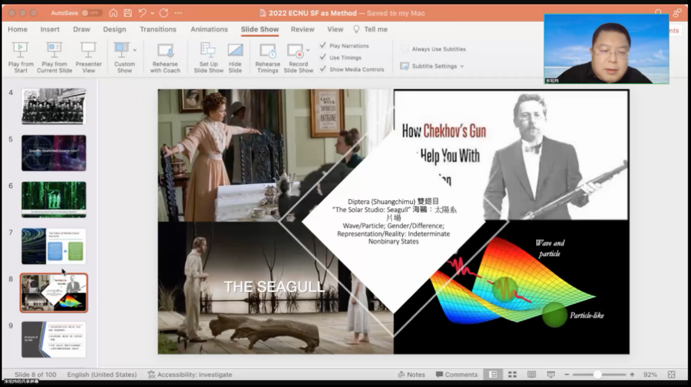Launch Rehearse with Coach
This screenshot has height=387, width=691.
[x=165, y=57]
